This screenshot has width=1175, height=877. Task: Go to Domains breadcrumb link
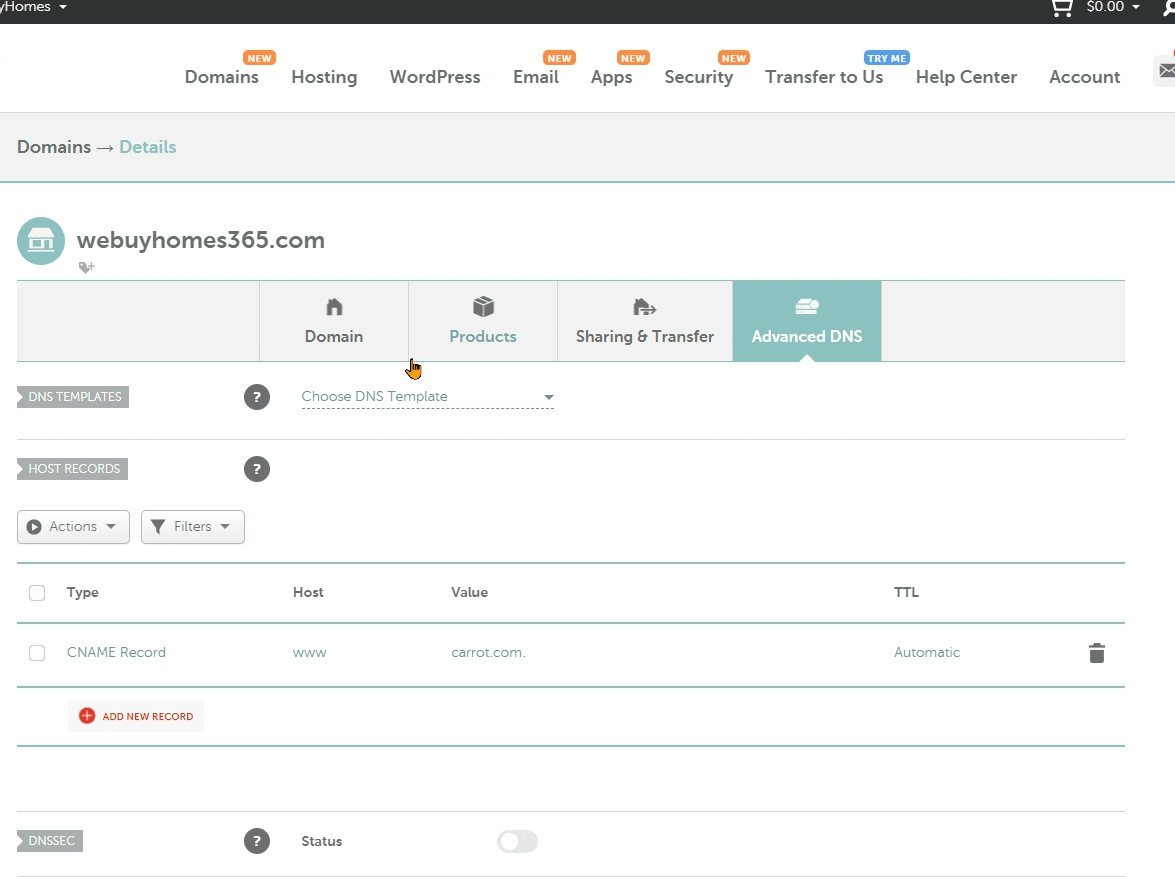[54, 147]
